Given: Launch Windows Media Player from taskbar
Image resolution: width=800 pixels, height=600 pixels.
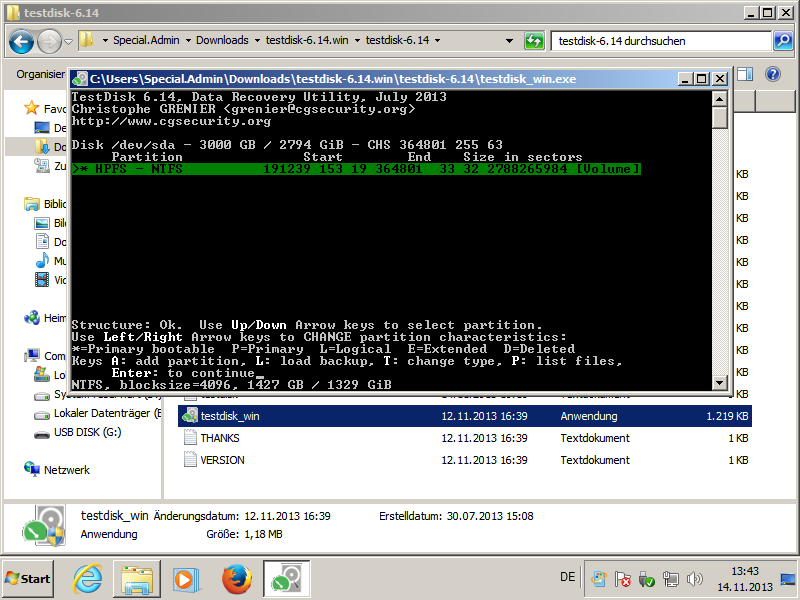Looking at the screenshot, I should [186, 579].
